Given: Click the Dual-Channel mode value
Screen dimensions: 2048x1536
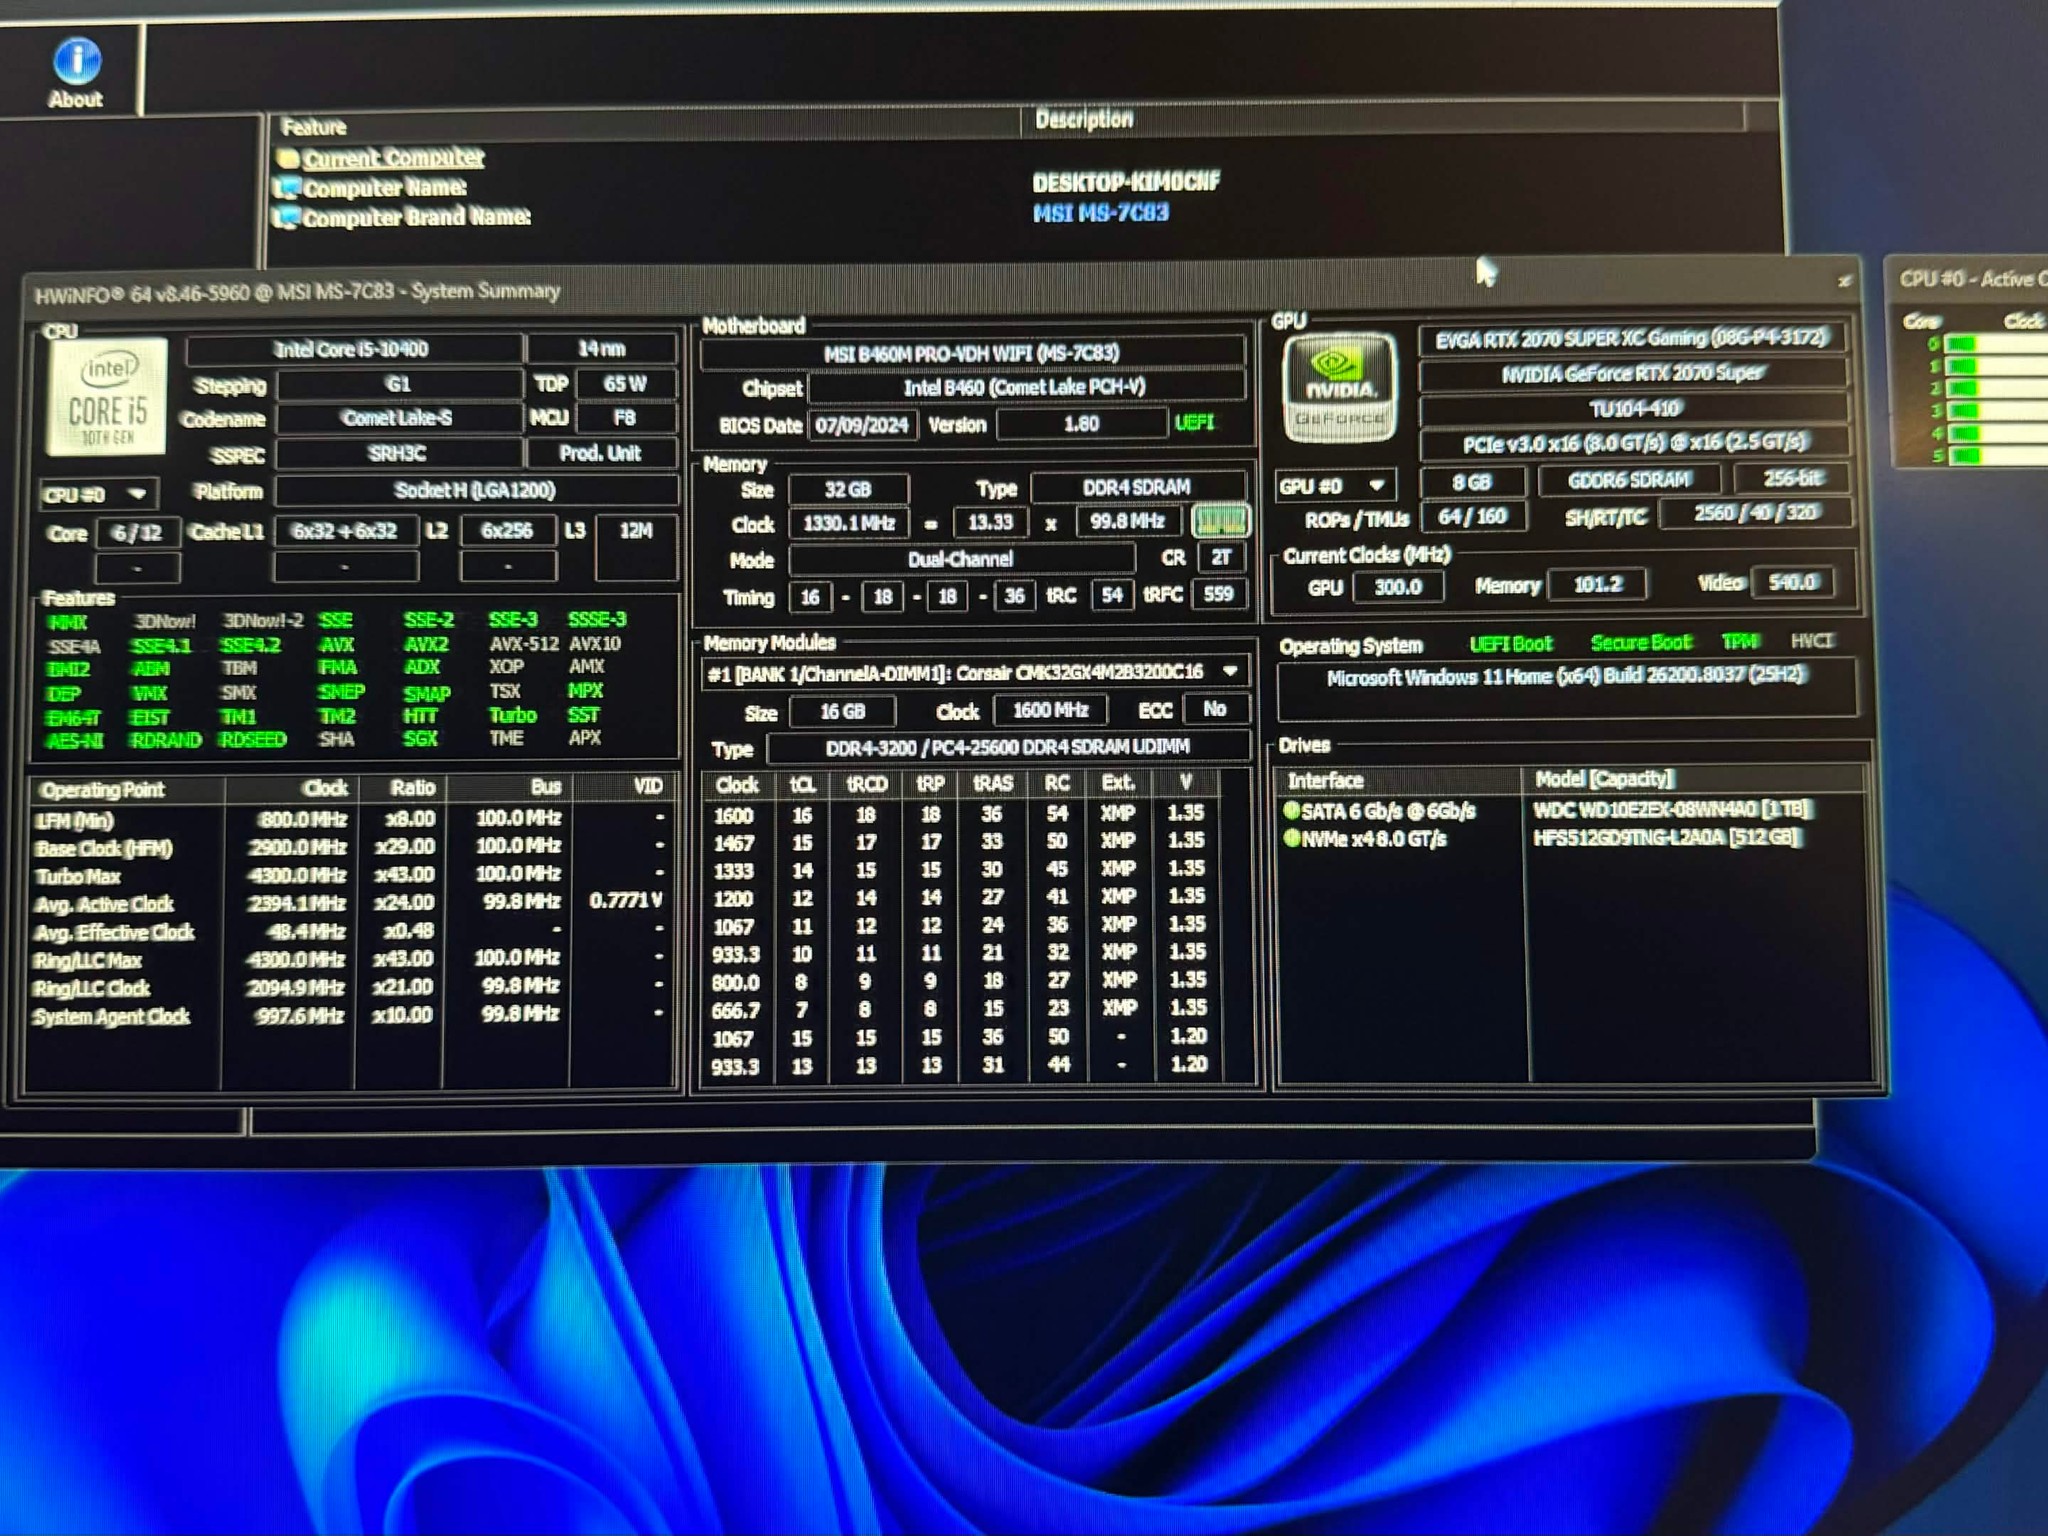Looking at the screenshot, I should click(961, 559).
